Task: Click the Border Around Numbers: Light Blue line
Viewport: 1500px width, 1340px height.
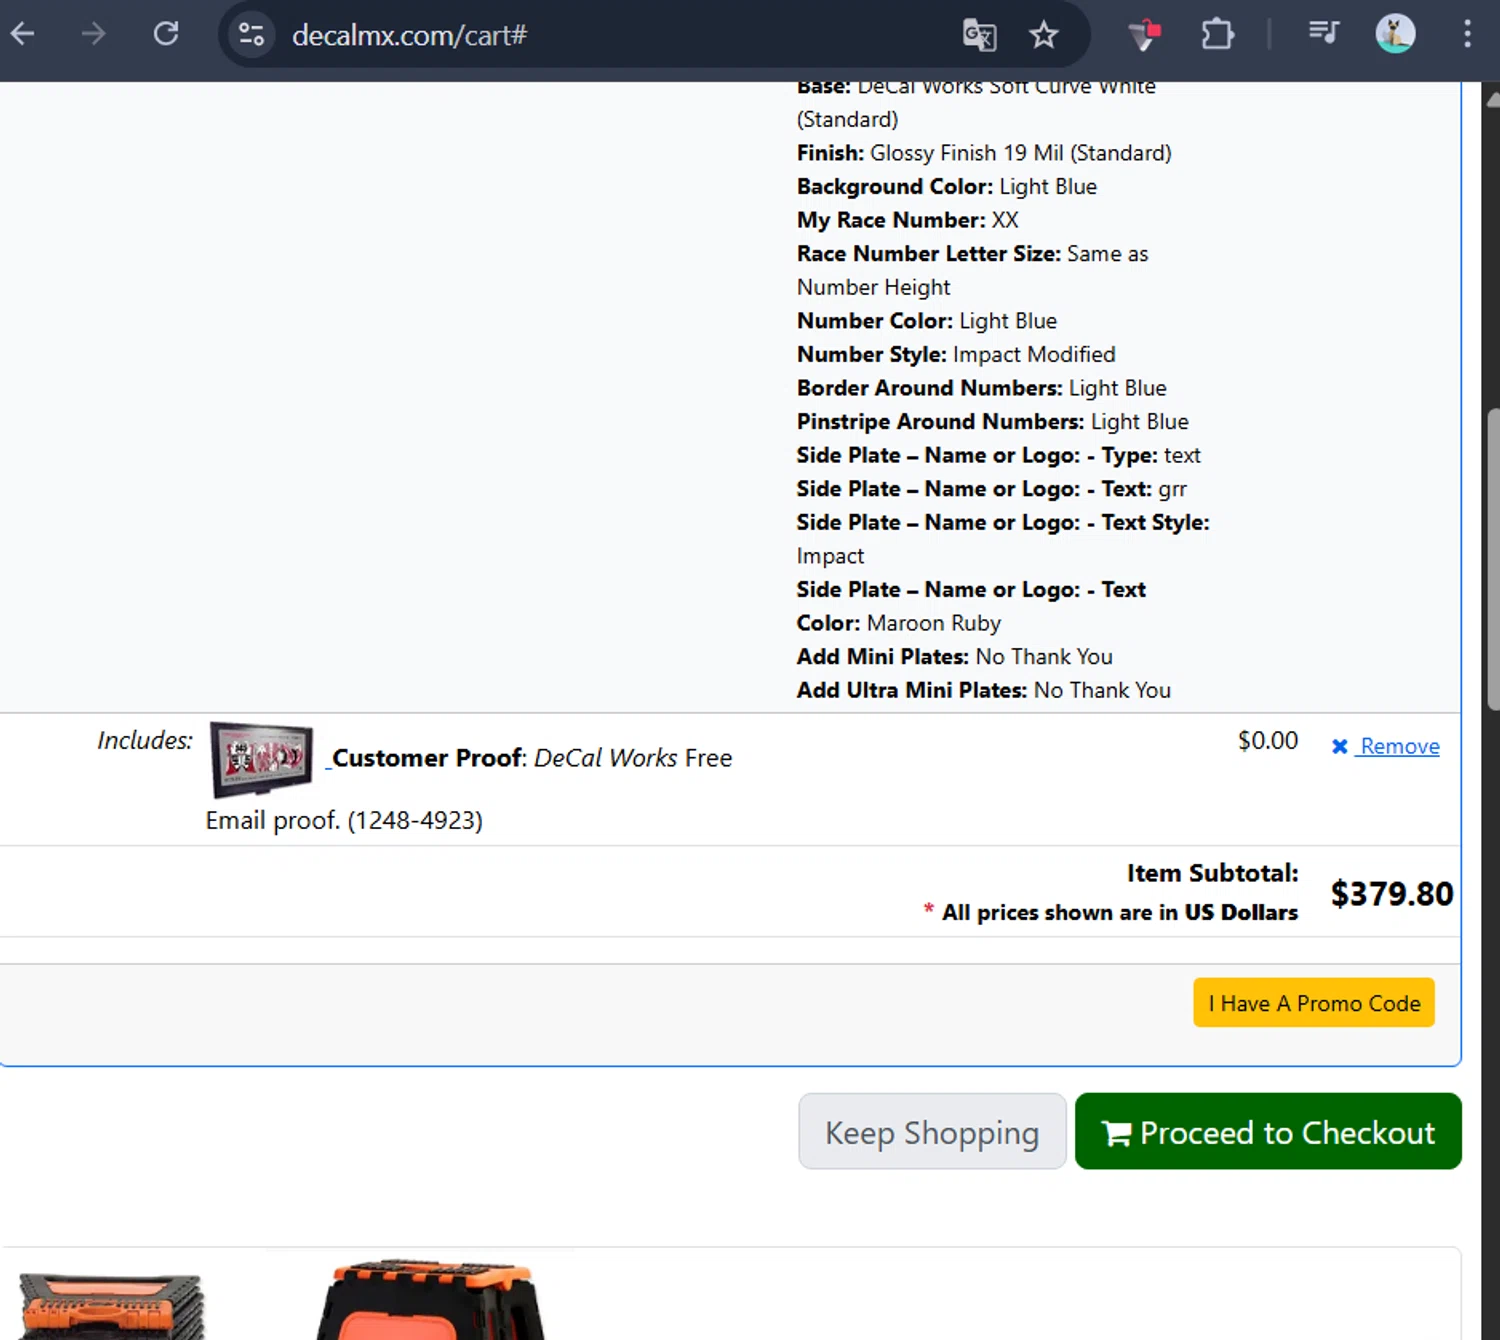Action: [981, 388]
